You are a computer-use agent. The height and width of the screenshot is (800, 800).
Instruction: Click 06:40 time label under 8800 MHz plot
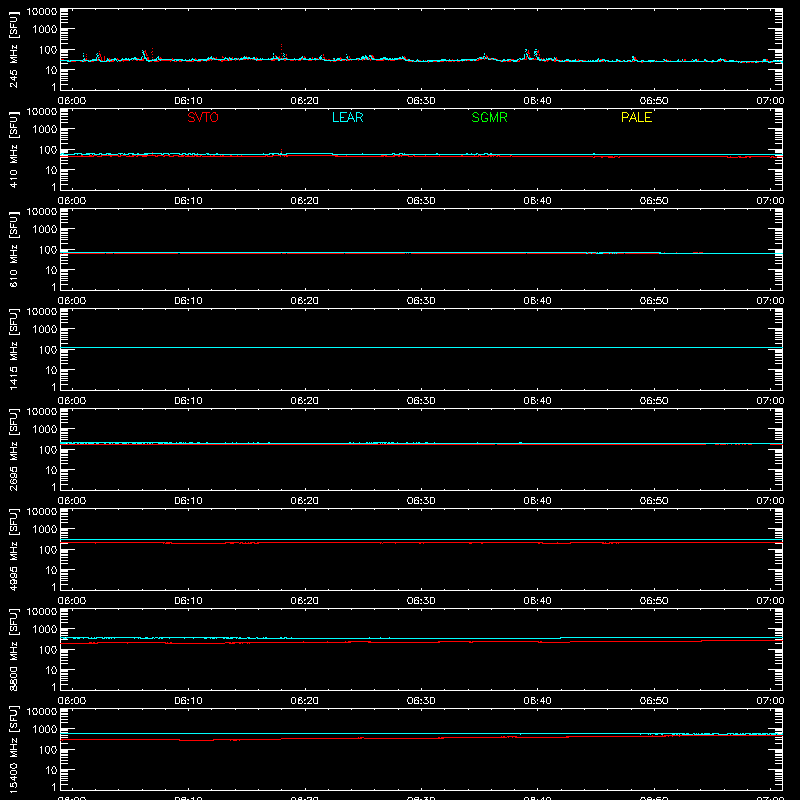pos(537,701)
